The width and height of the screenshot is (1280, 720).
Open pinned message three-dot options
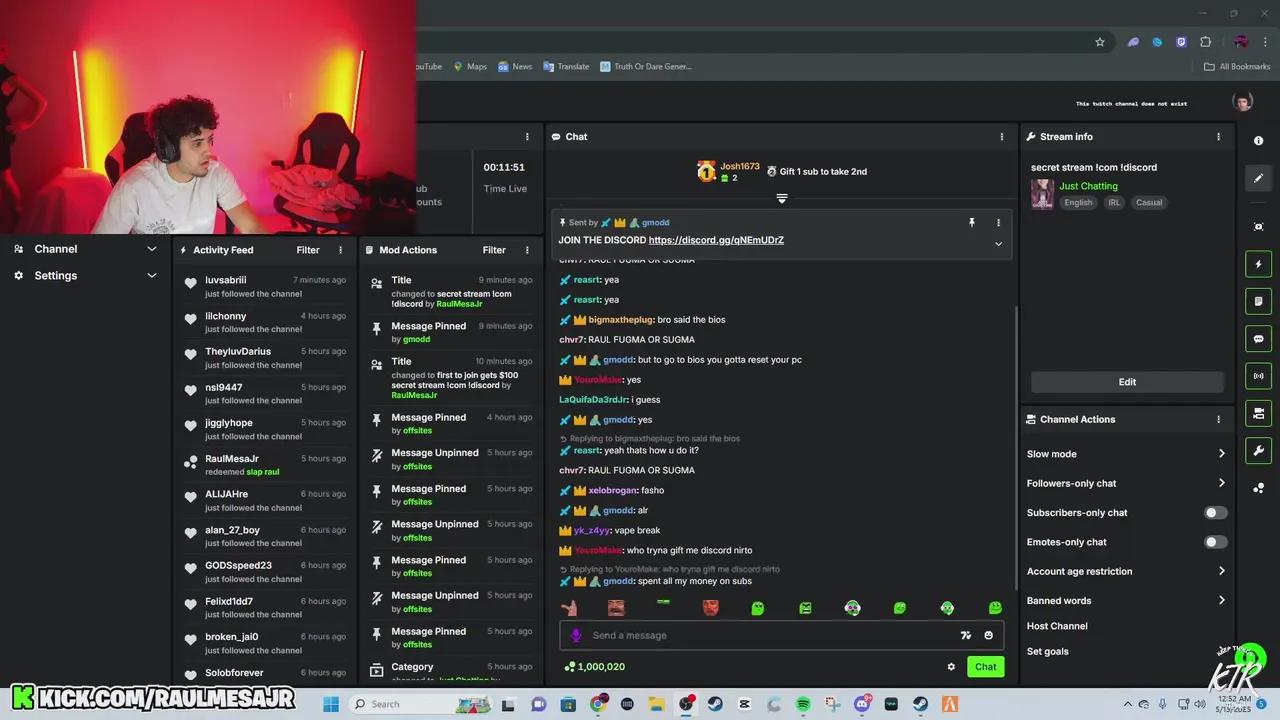click(x=998, y=223)
